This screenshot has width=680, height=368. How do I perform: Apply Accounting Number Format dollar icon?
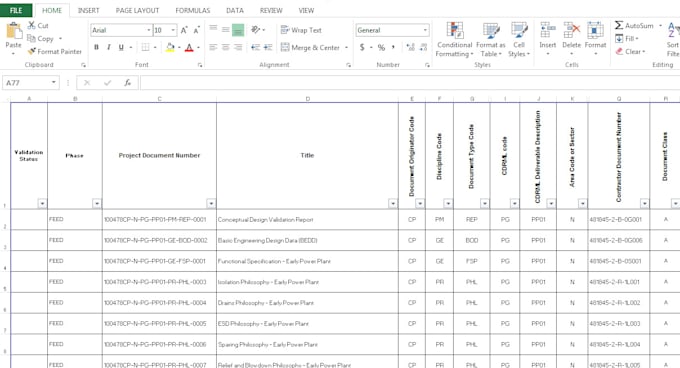click(362, 47)
